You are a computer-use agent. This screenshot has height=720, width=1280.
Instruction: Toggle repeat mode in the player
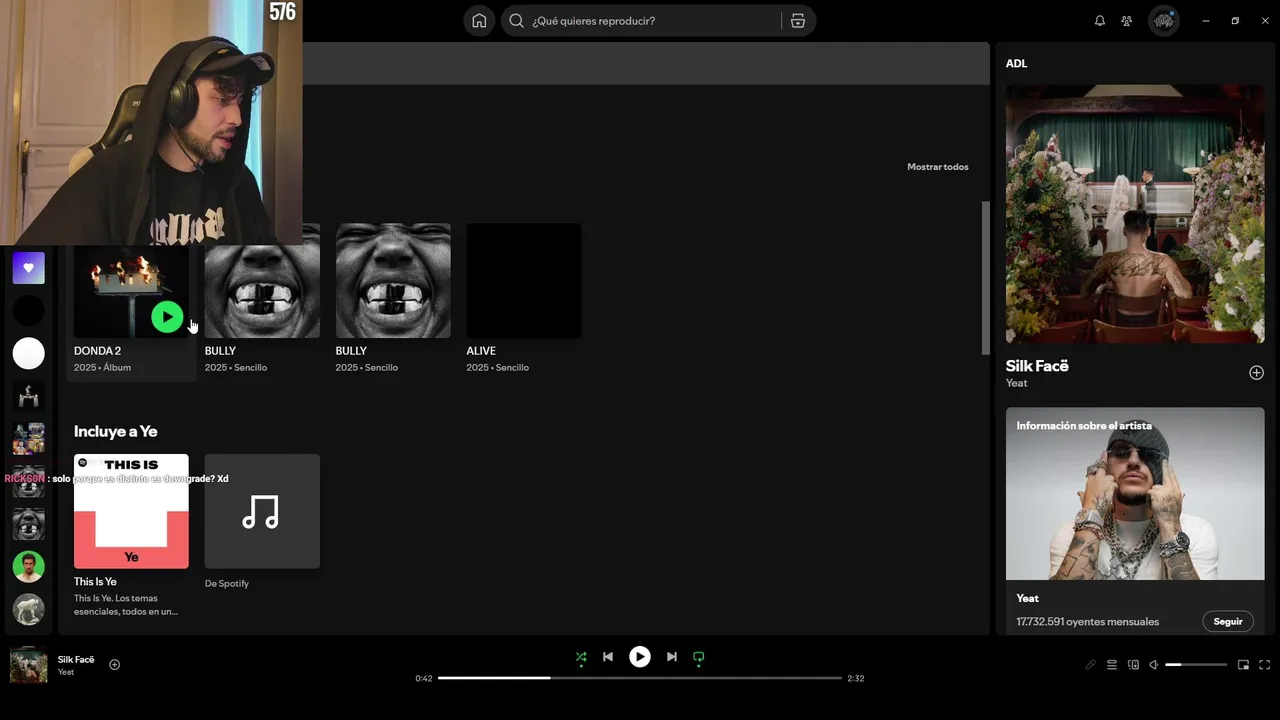click(x=699, y=657)
